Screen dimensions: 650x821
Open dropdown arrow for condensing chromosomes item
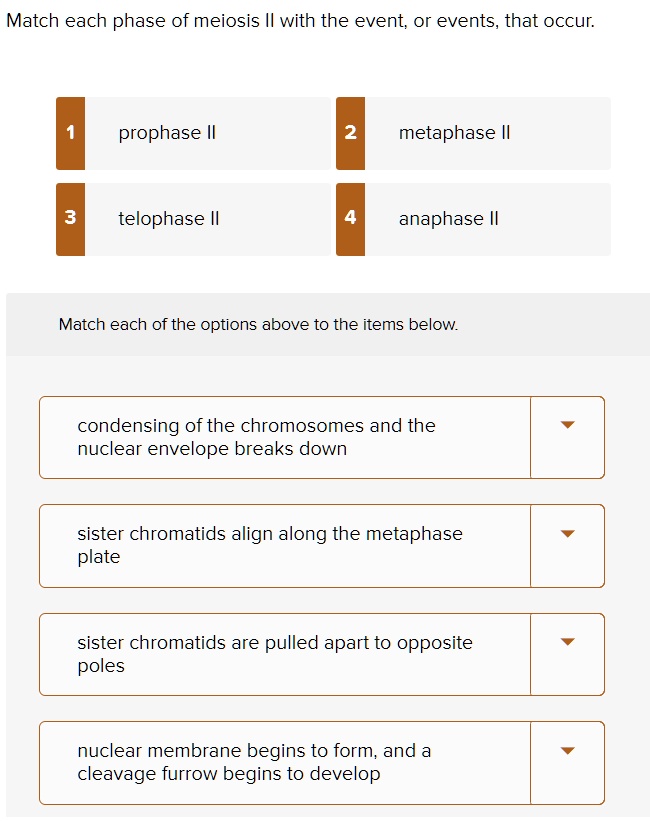pos(567,426)
